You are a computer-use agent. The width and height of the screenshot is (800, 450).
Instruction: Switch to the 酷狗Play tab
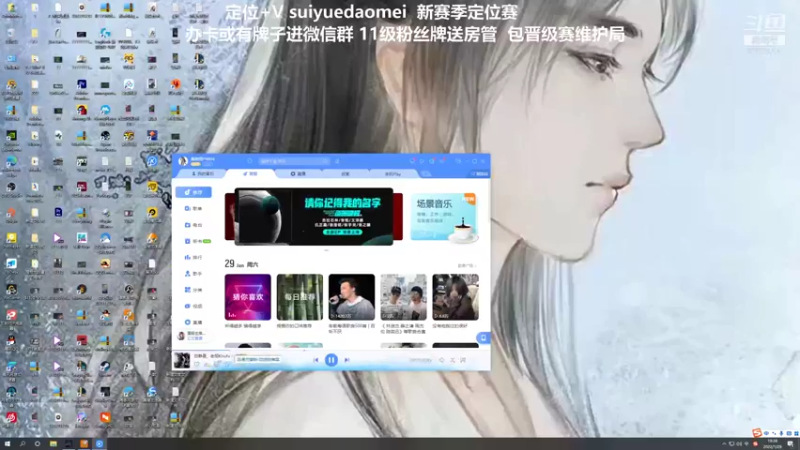coord(393,174)
